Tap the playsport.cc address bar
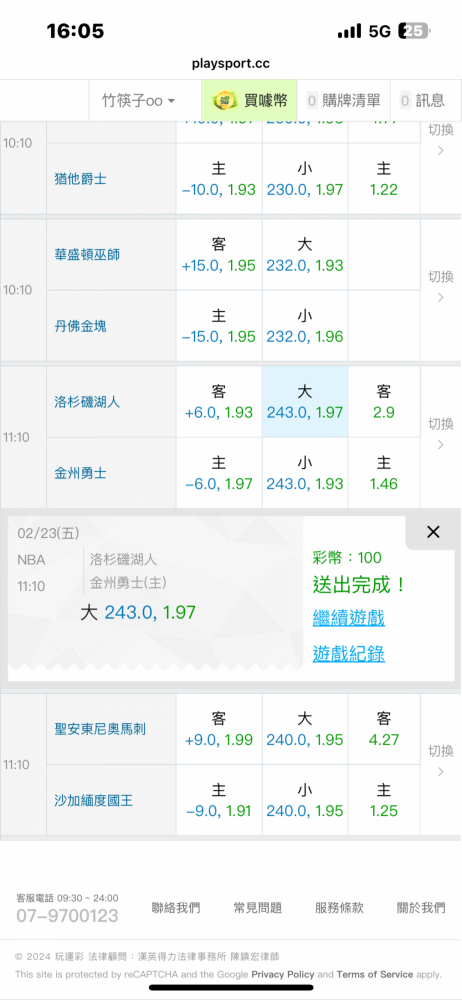This screenshot has width=462, height=1000. [x=230, y=64]
